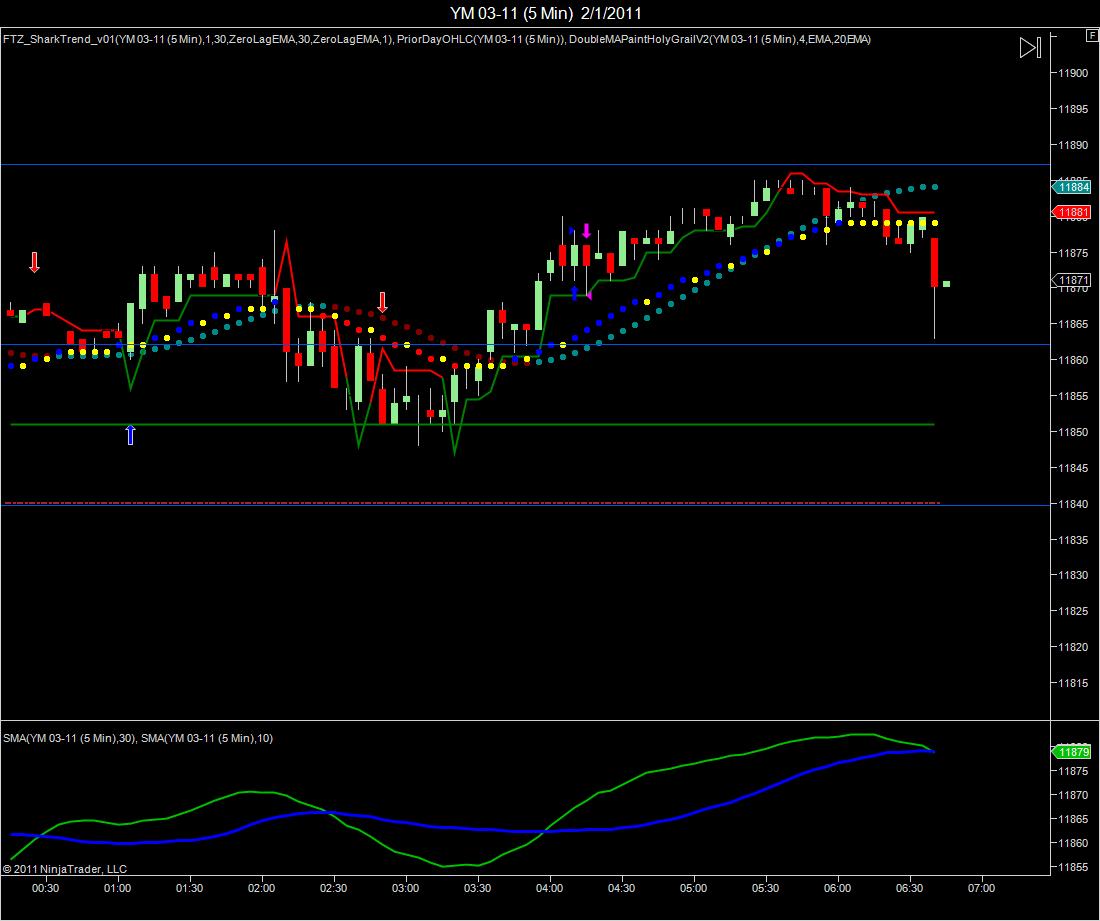Select the magenta down arrow near 04:15
Viewport: 1100px width, 921px height.
tap(586, 231)
